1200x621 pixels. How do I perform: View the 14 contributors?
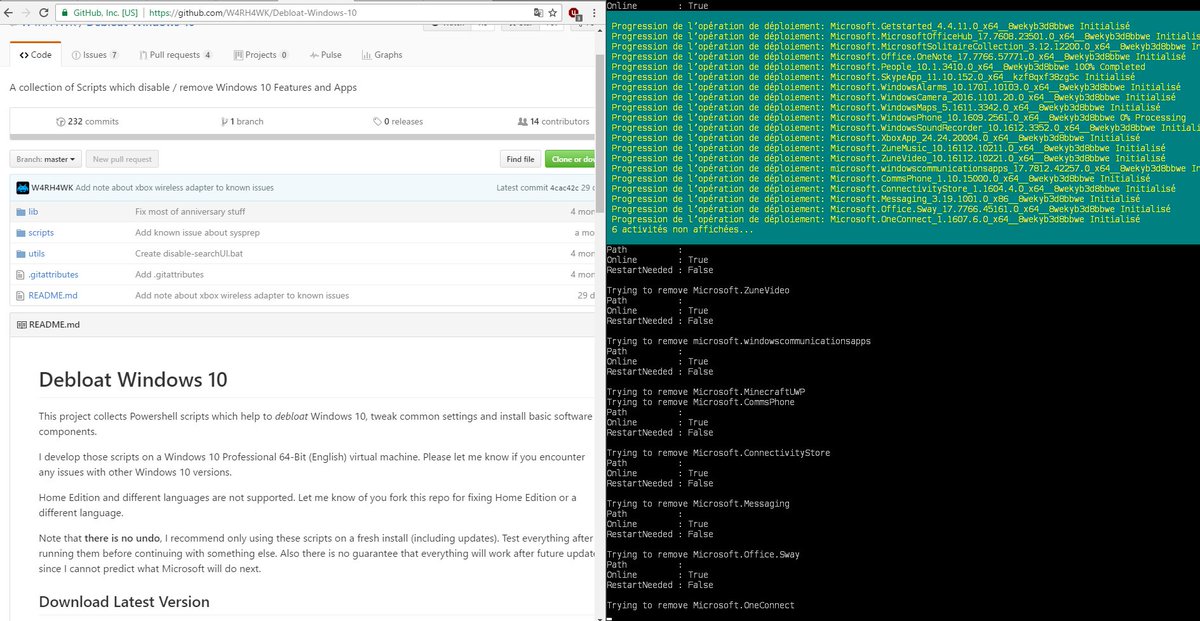coord(554,122)
